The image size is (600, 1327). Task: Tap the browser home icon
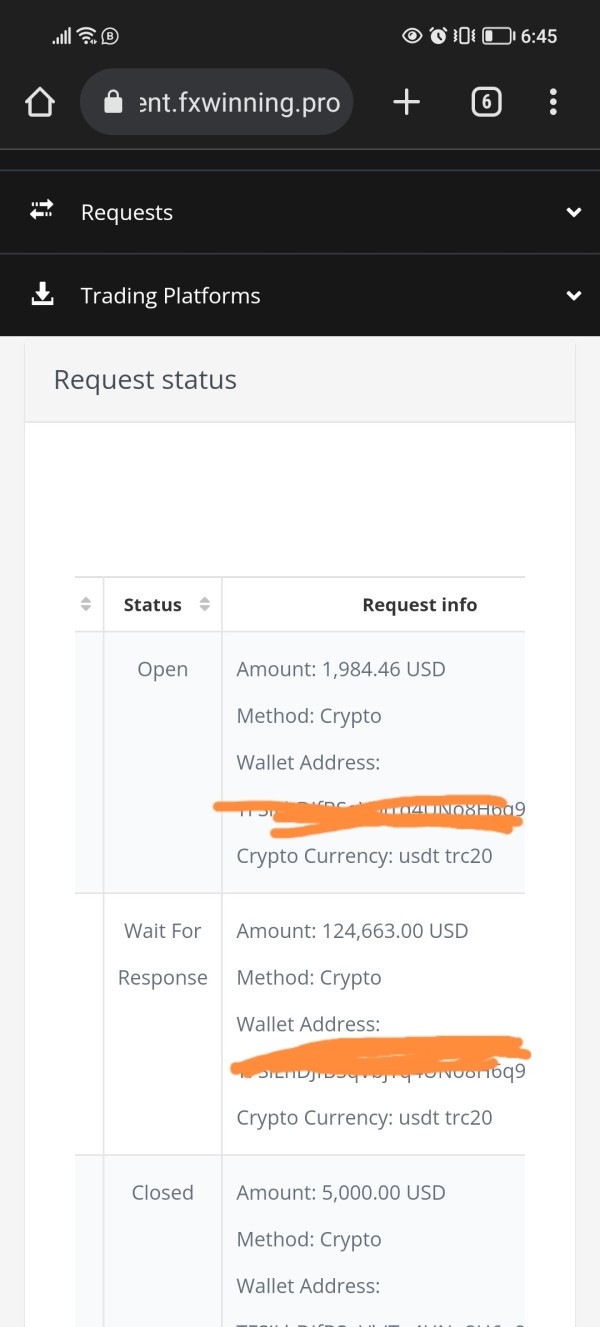pos(39,102)
